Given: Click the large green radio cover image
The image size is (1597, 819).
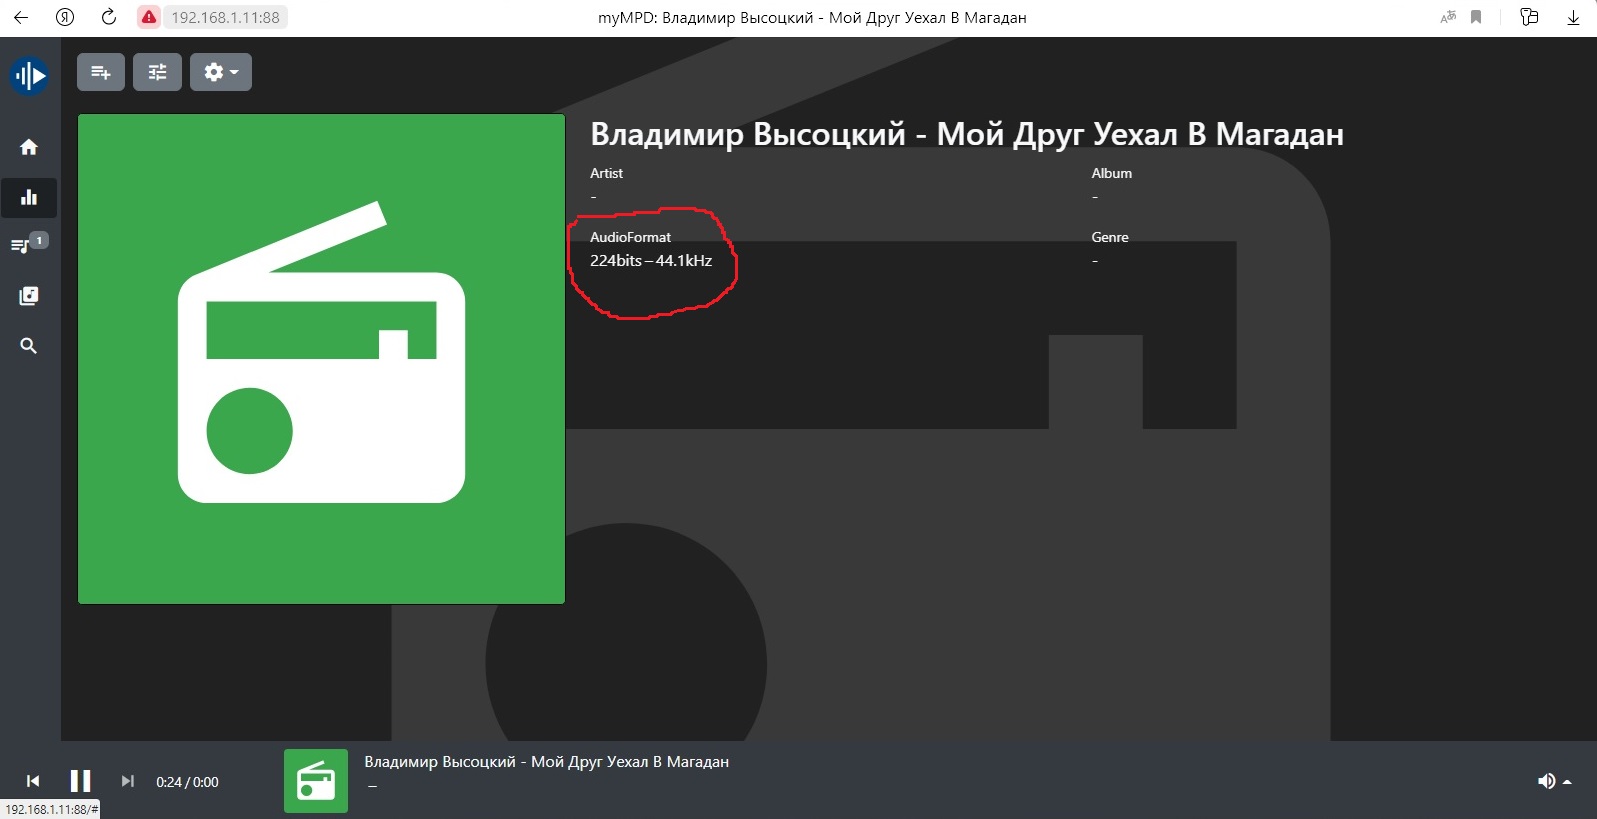Looking at the screenshot, I should 321,359.
